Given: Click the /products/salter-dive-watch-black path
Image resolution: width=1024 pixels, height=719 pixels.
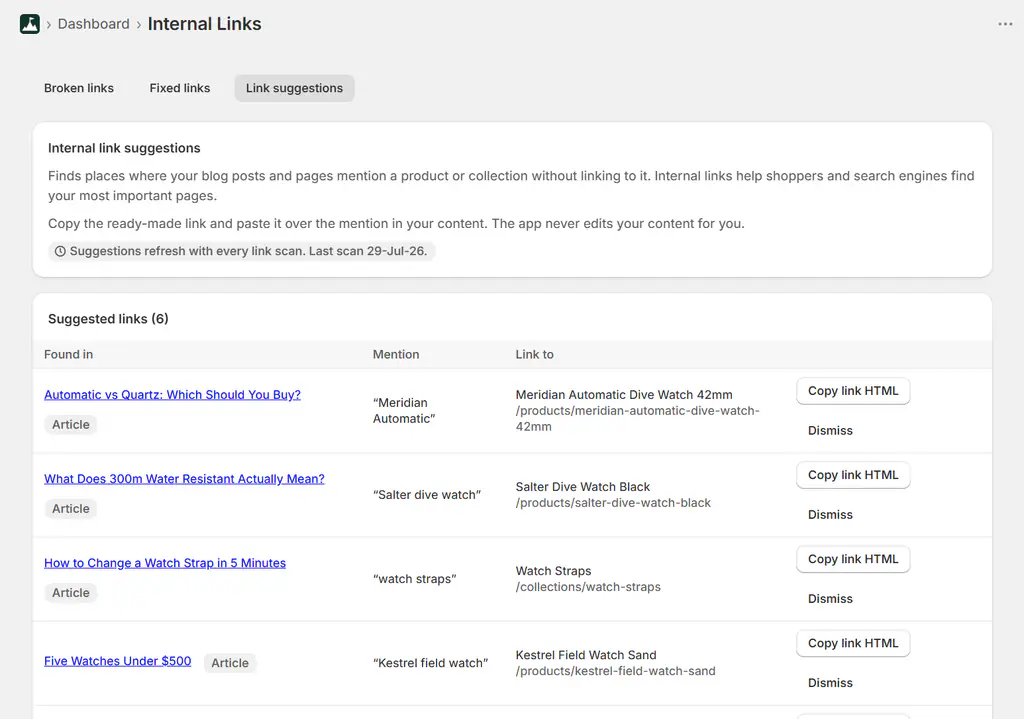Looking at the screenshot, I should click(613, 503).
